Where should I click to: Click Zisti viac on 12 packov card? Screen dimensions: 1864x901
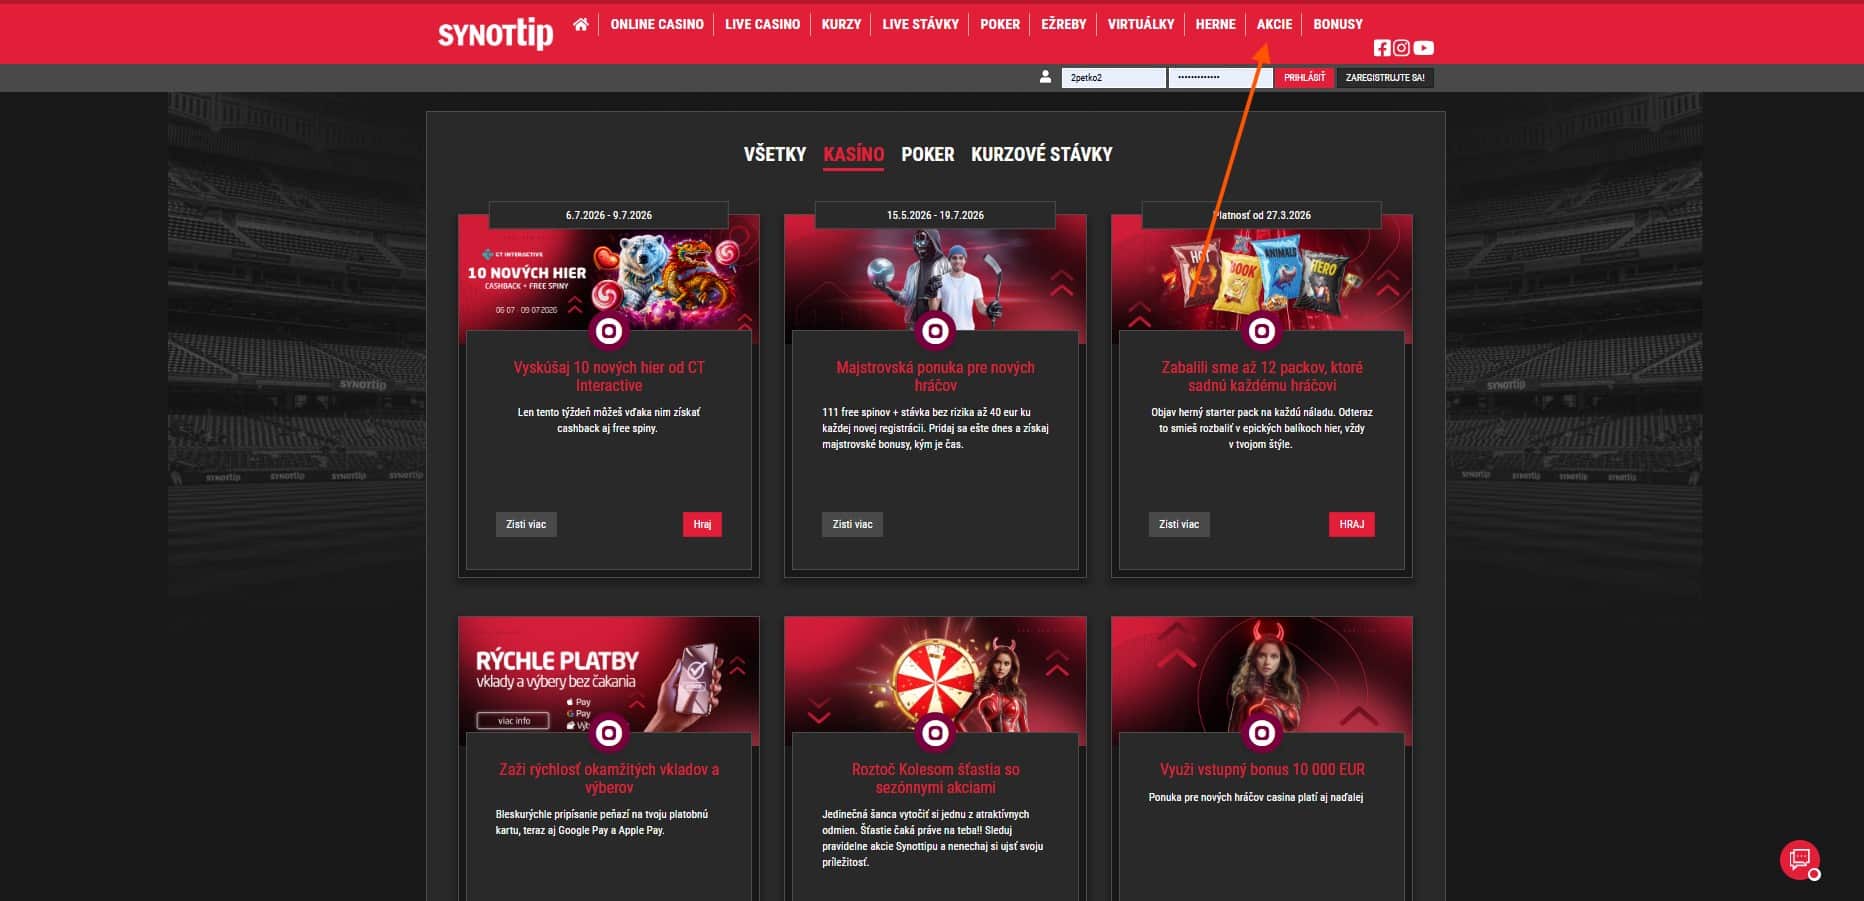pyautogui.click(x=1179, y=524)
